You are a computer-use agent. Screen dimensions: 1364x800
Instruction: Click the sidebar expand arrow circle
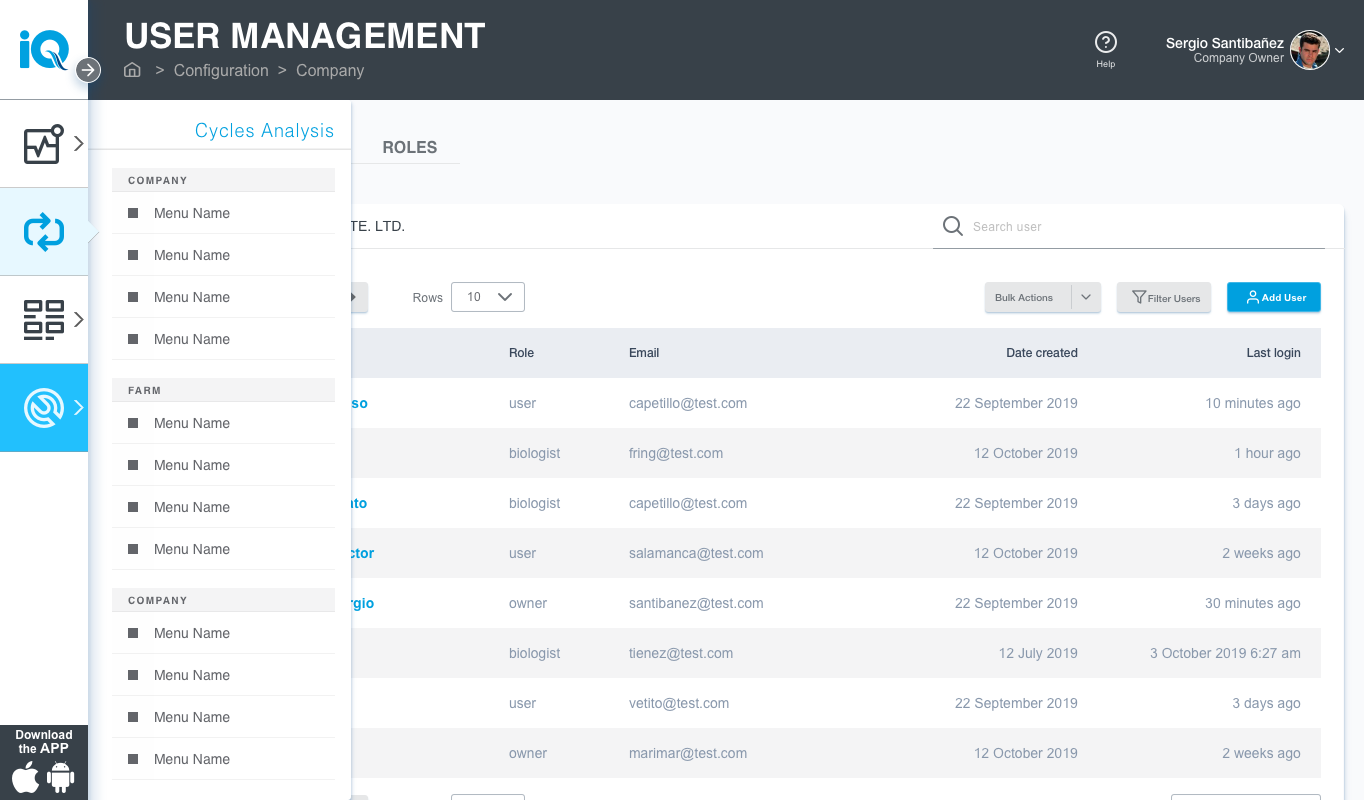pyautogui.click(x=89, y=70)
